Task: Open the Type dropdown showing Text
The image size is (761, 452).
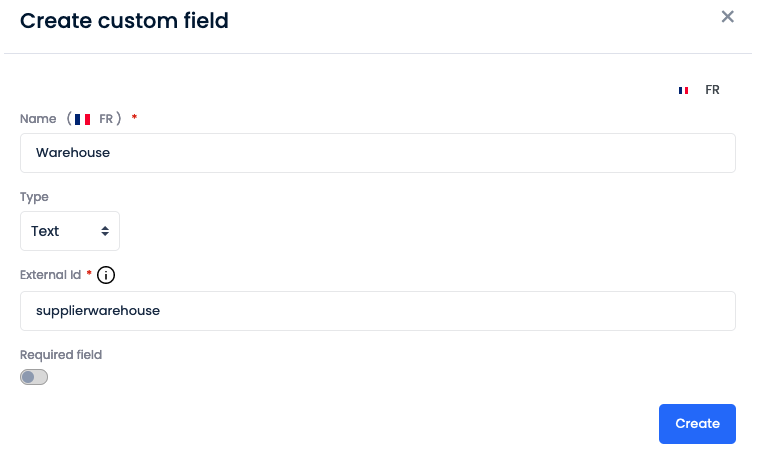Action: [x=69, y=231]
